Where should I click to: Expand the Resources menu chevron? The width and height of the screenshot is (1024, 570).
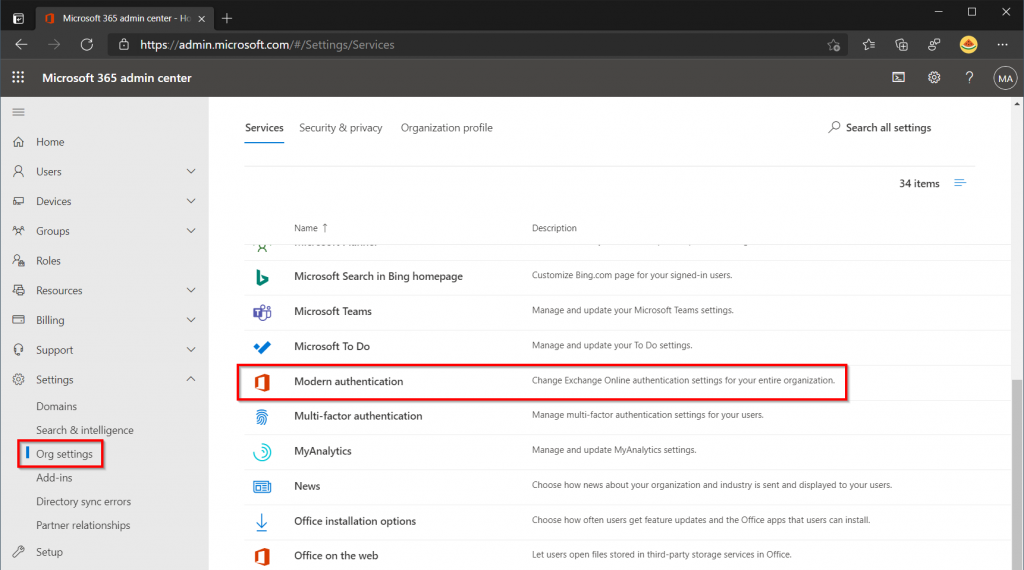tap(191, 290)
